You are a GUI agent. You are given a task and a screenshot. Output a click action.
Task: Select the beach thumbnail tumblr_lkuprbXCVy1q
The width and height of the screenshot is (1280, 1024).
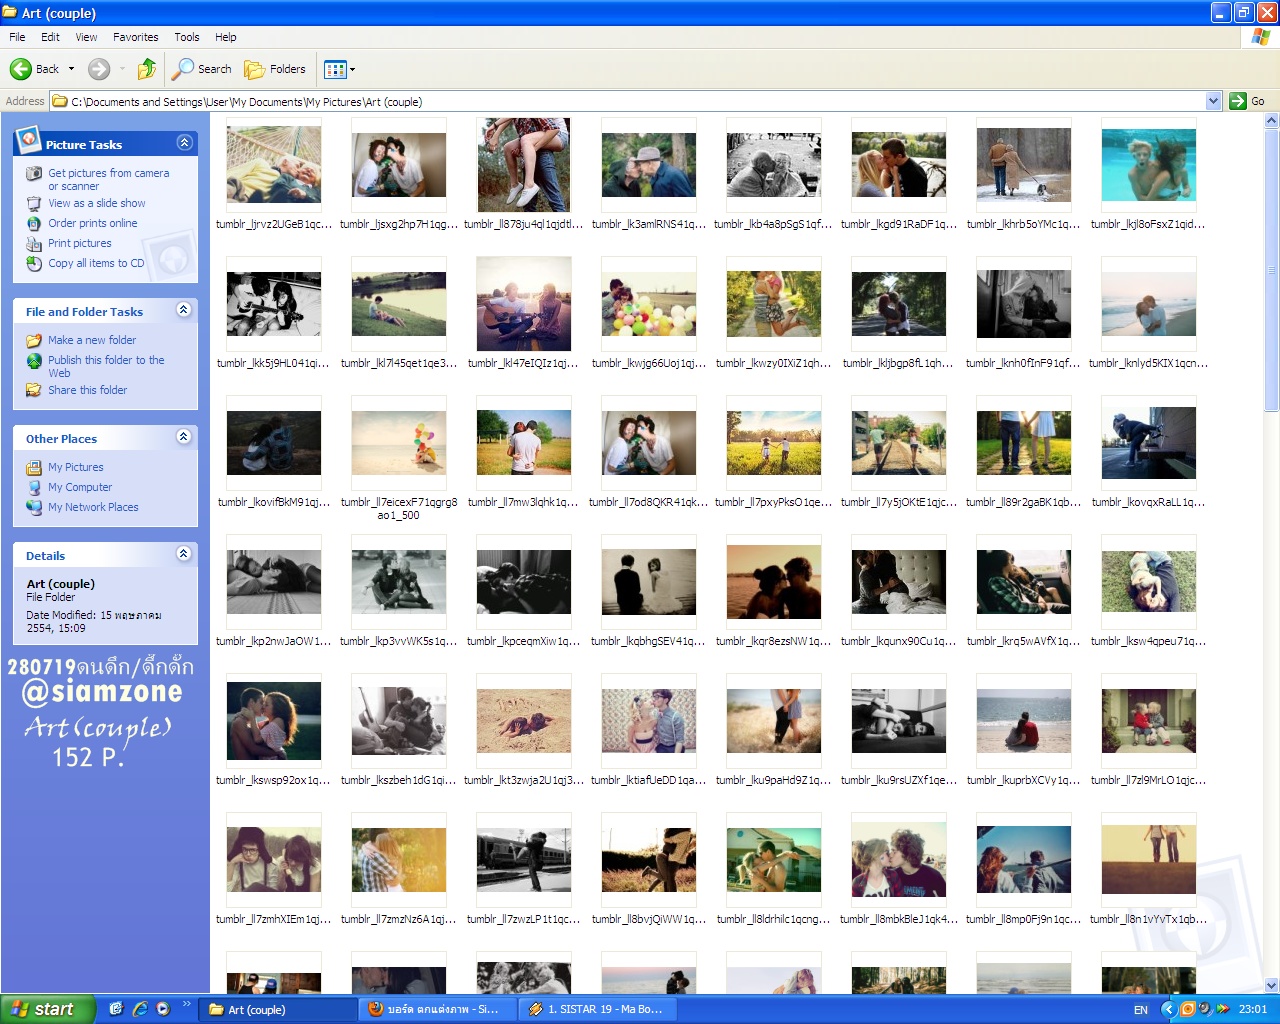tap(1024, 721)
